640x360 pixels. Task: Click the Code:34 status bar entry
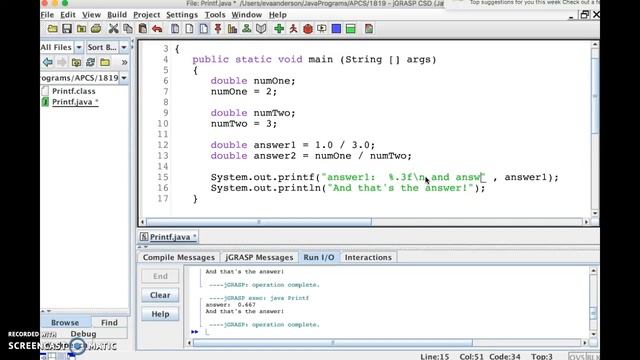[505, 356]
